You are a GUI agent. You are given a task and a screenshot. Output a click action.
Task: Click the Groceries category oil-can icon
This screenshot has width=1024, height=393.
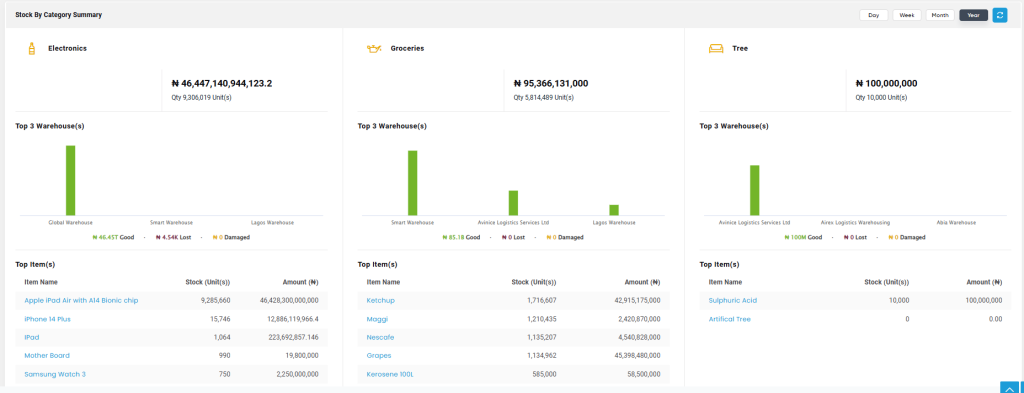(x=374, y=48)
